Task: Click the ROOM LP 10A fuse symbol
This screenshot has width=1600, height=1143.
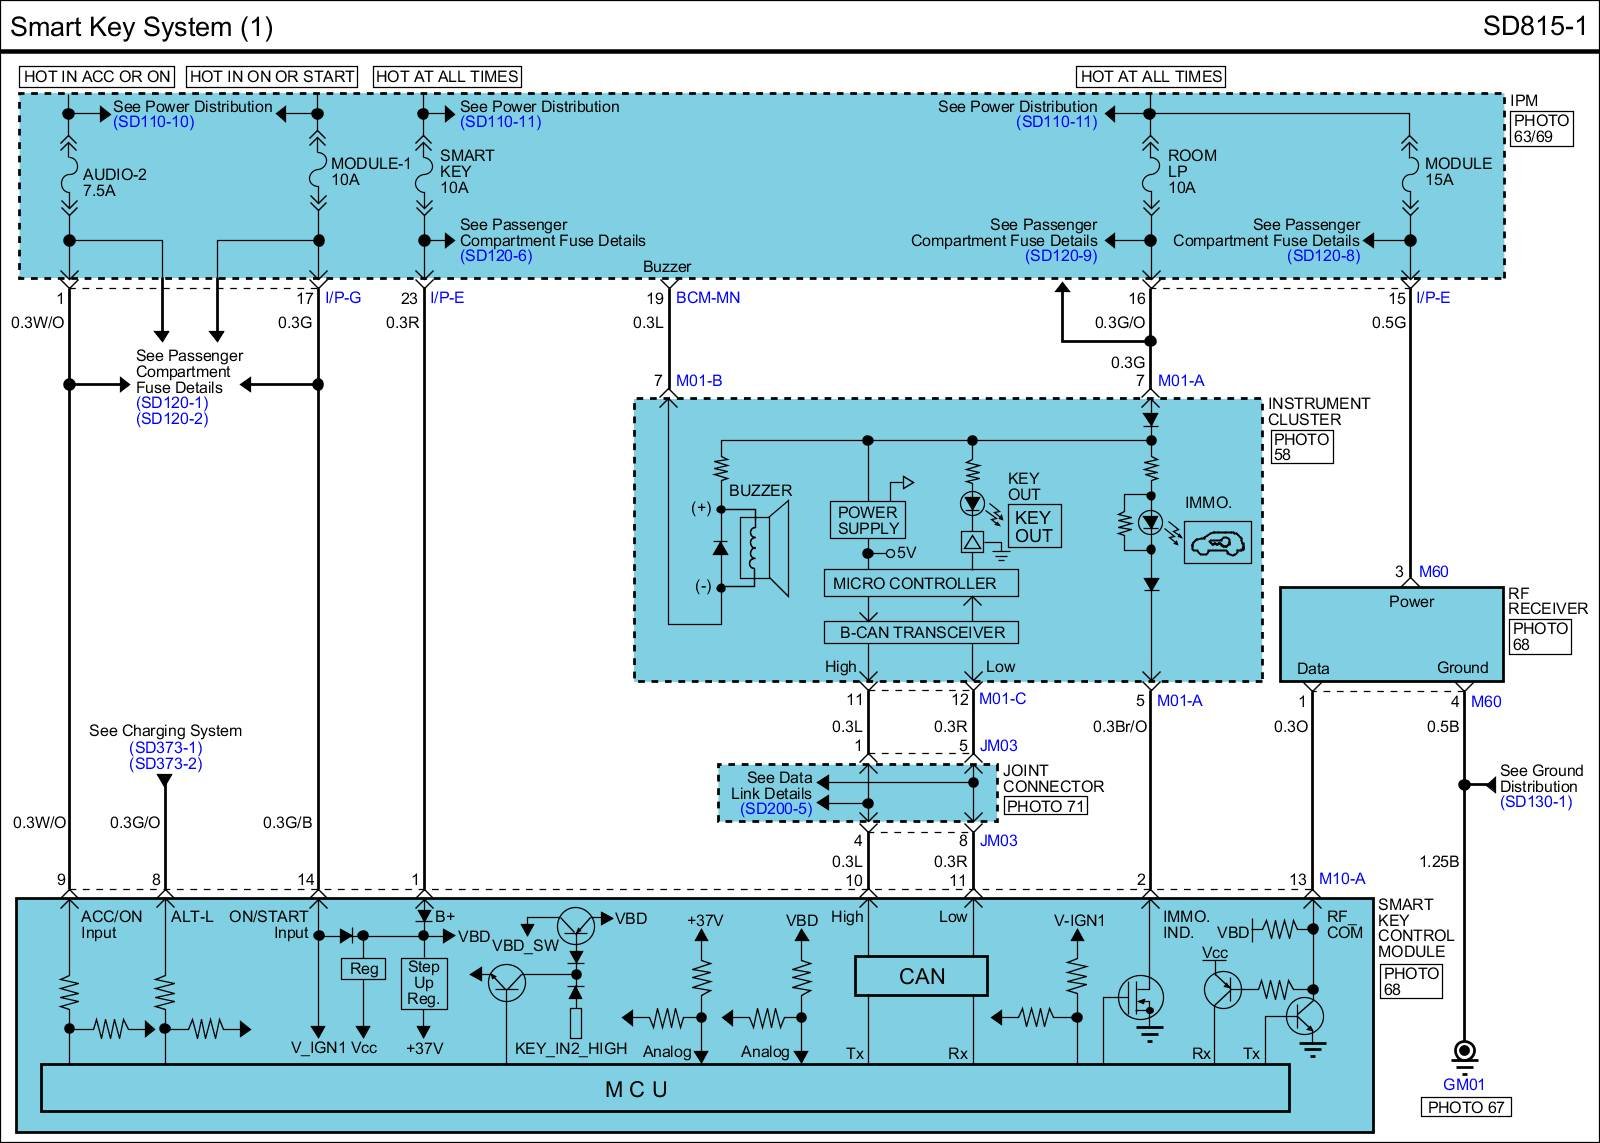Action: (1150, 172)
